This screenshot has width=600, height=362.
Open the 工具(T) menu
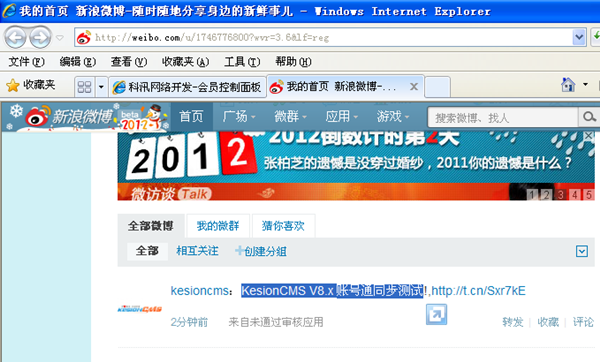(242, 62)
